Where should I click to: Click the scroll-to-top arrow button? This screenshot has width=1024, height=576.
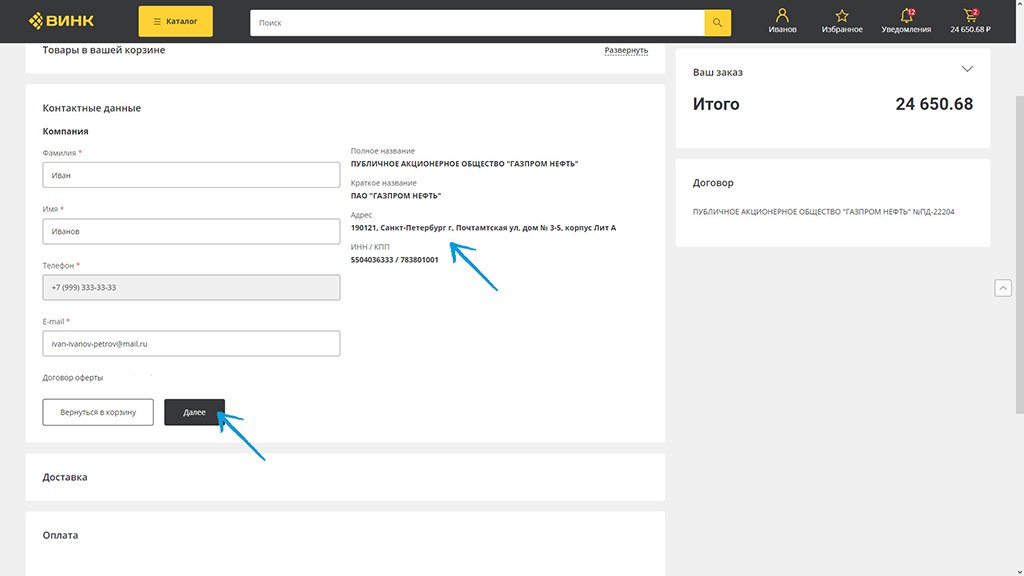(1003, 288)
